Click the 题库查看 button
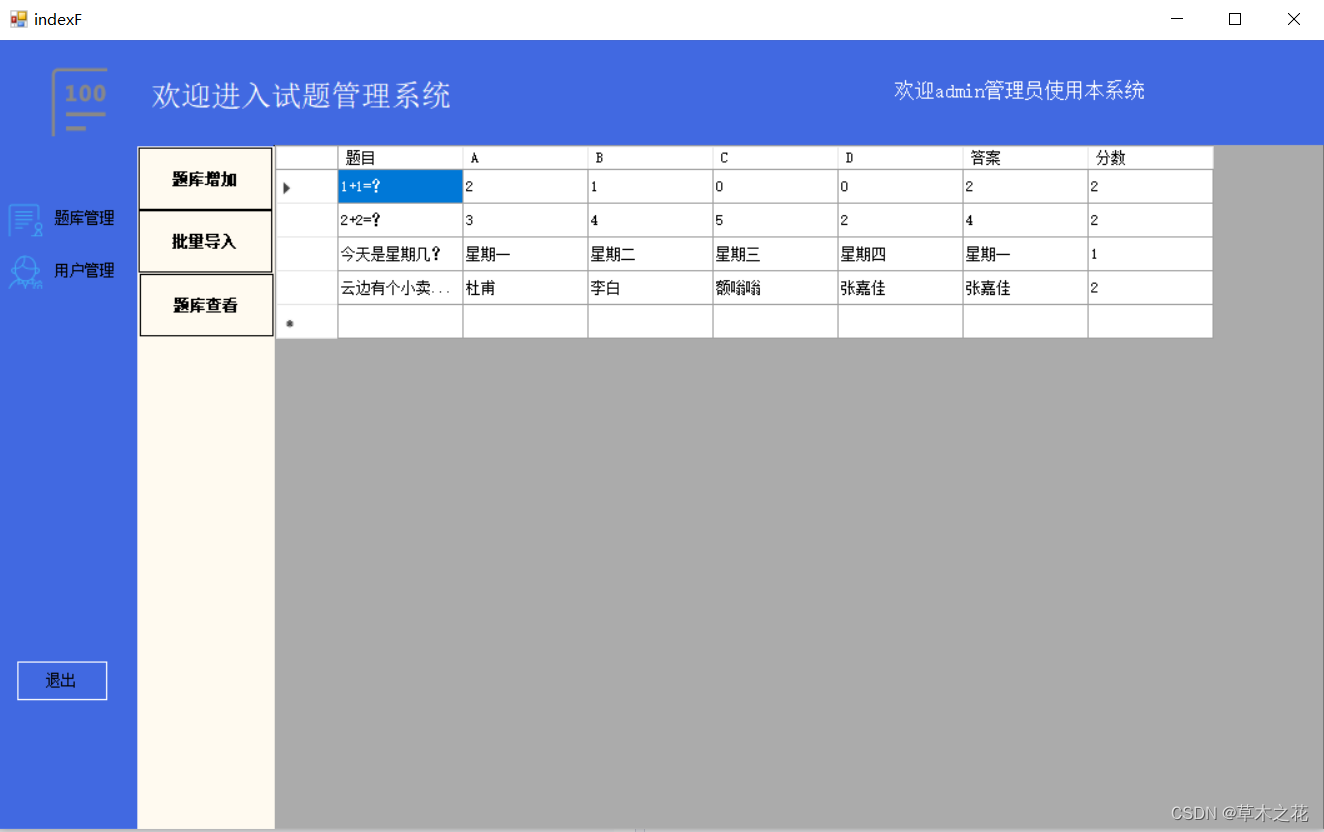Image resolution: width=1324 pixels, height=832 pixels. click(x=206, y=305)
